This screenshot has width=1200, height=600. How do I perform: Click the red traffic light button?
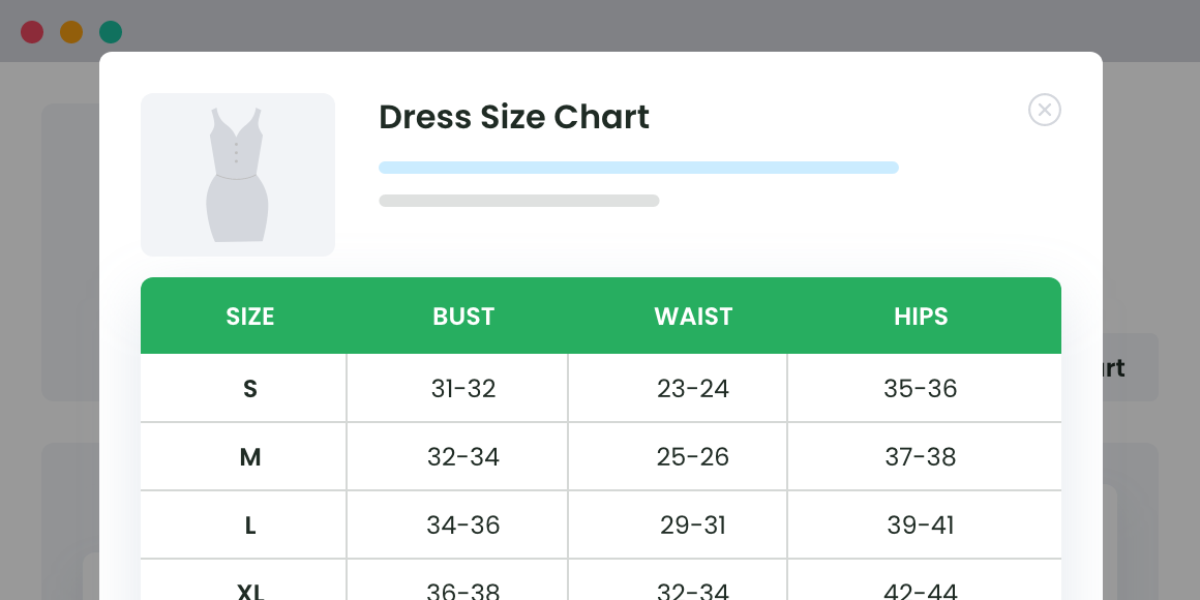tap(31, 31)
